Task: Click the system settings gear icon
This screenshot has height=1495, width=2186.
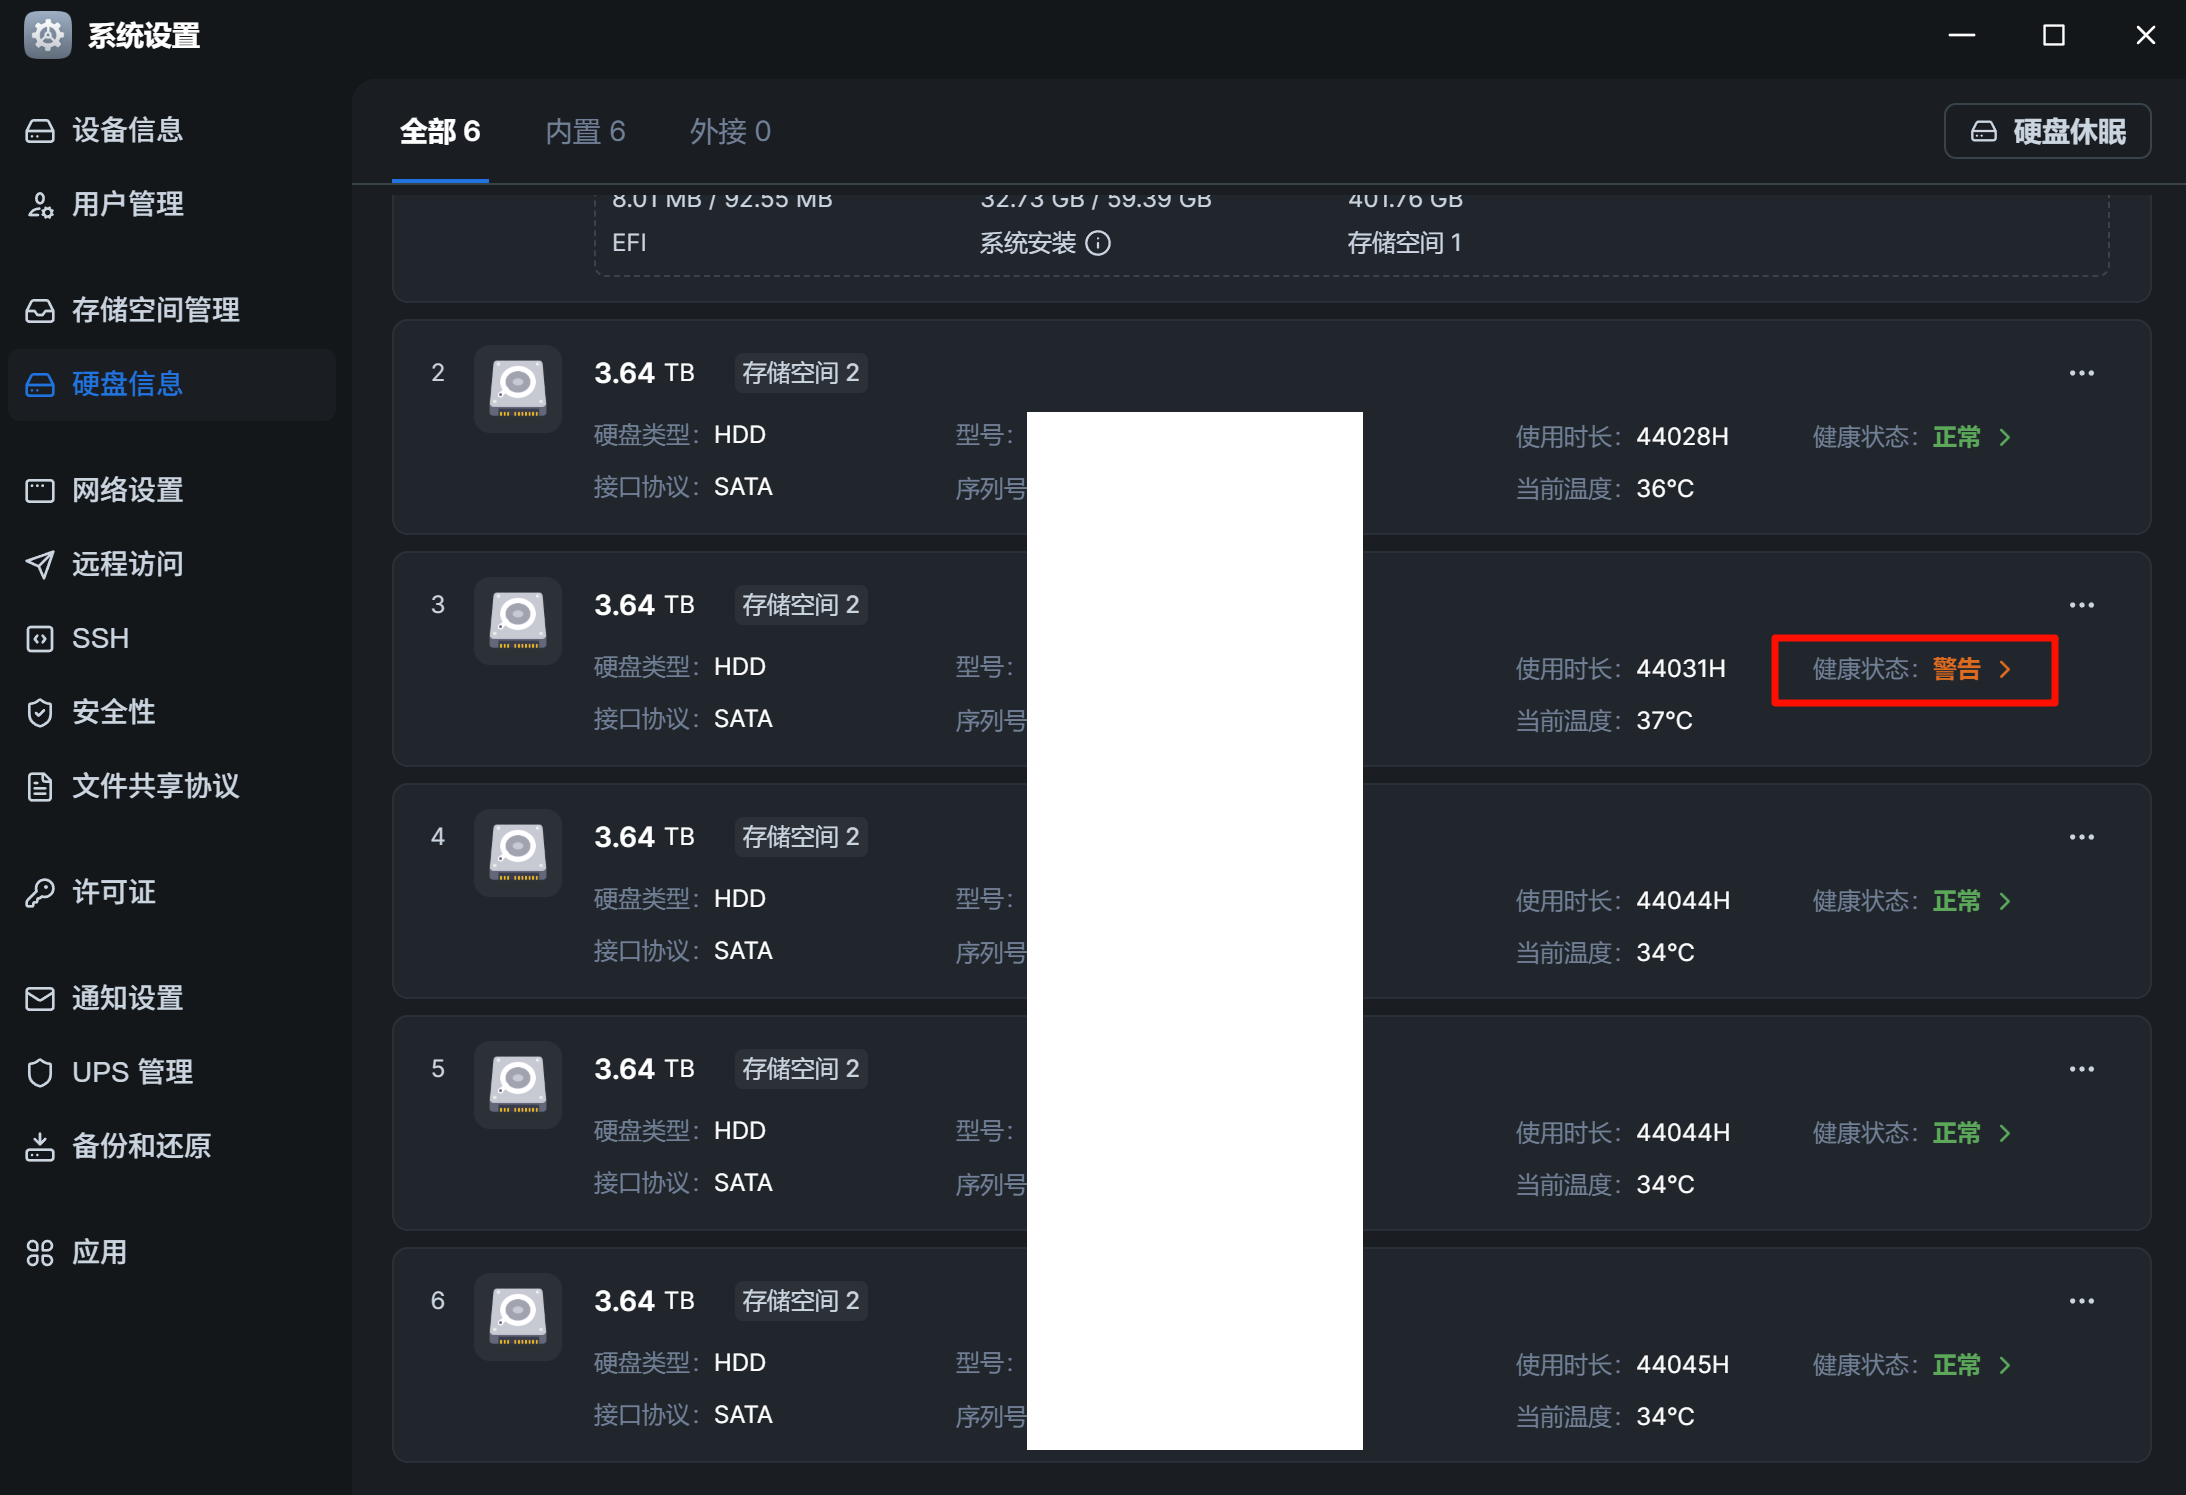Action: [x=47, y=35]
